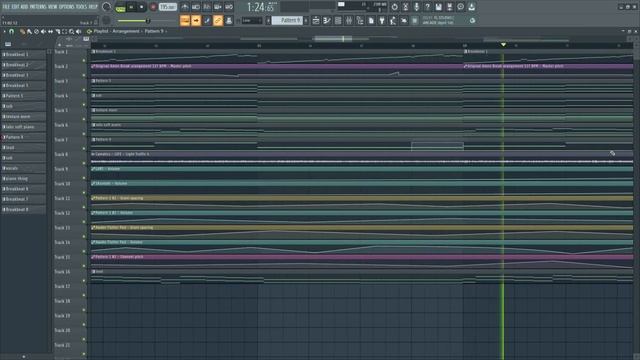The width and height of the screenshot is (640, 360).
Task: Open the TOOLS menu
Action: 81,7
